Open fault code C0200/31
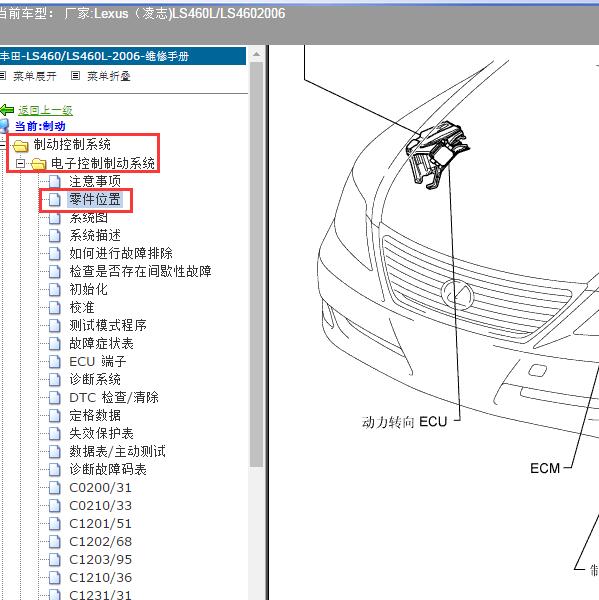 [x=101, y=487]
